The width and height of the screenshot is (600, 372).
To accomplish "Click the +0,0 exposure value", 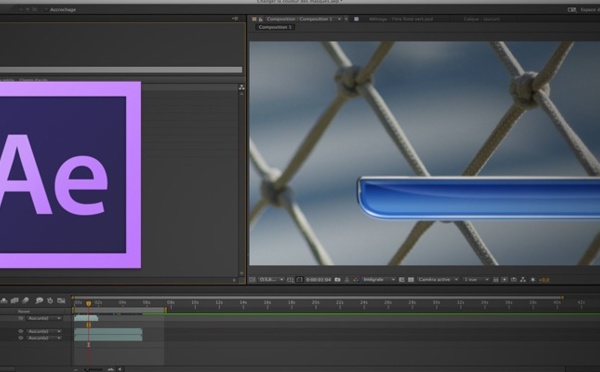I will click(544, 280).
